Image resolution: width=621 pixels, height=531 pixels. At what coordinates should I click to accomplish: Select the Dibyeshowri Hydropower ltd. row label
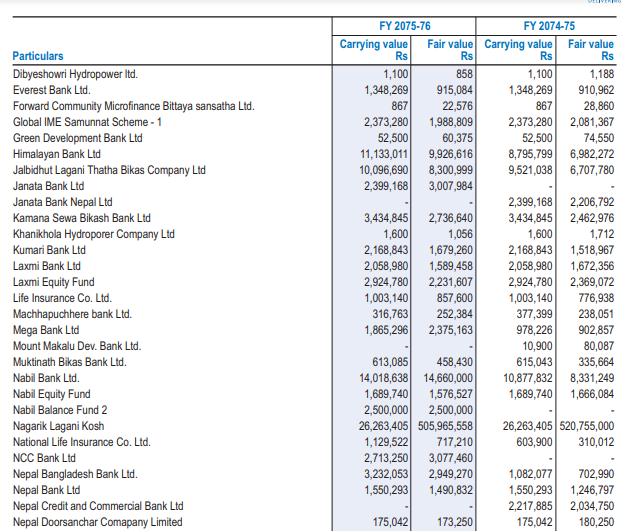[75, 74]
